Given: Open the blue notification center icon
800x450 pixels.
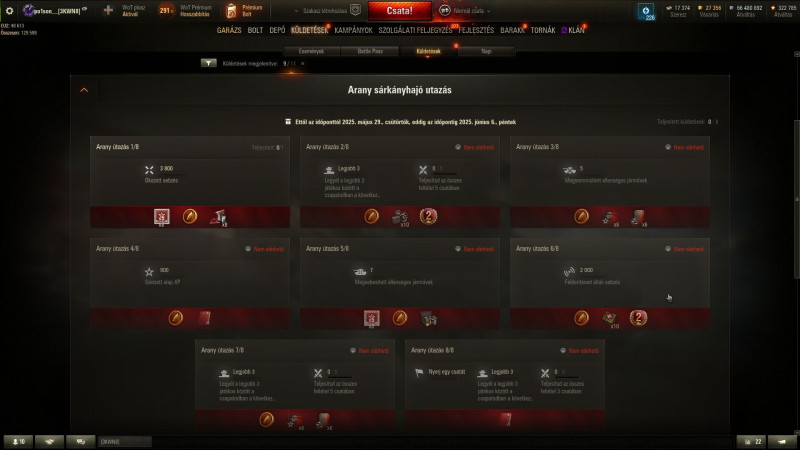Looking at the screenshot, I should [x=646, y=12].
